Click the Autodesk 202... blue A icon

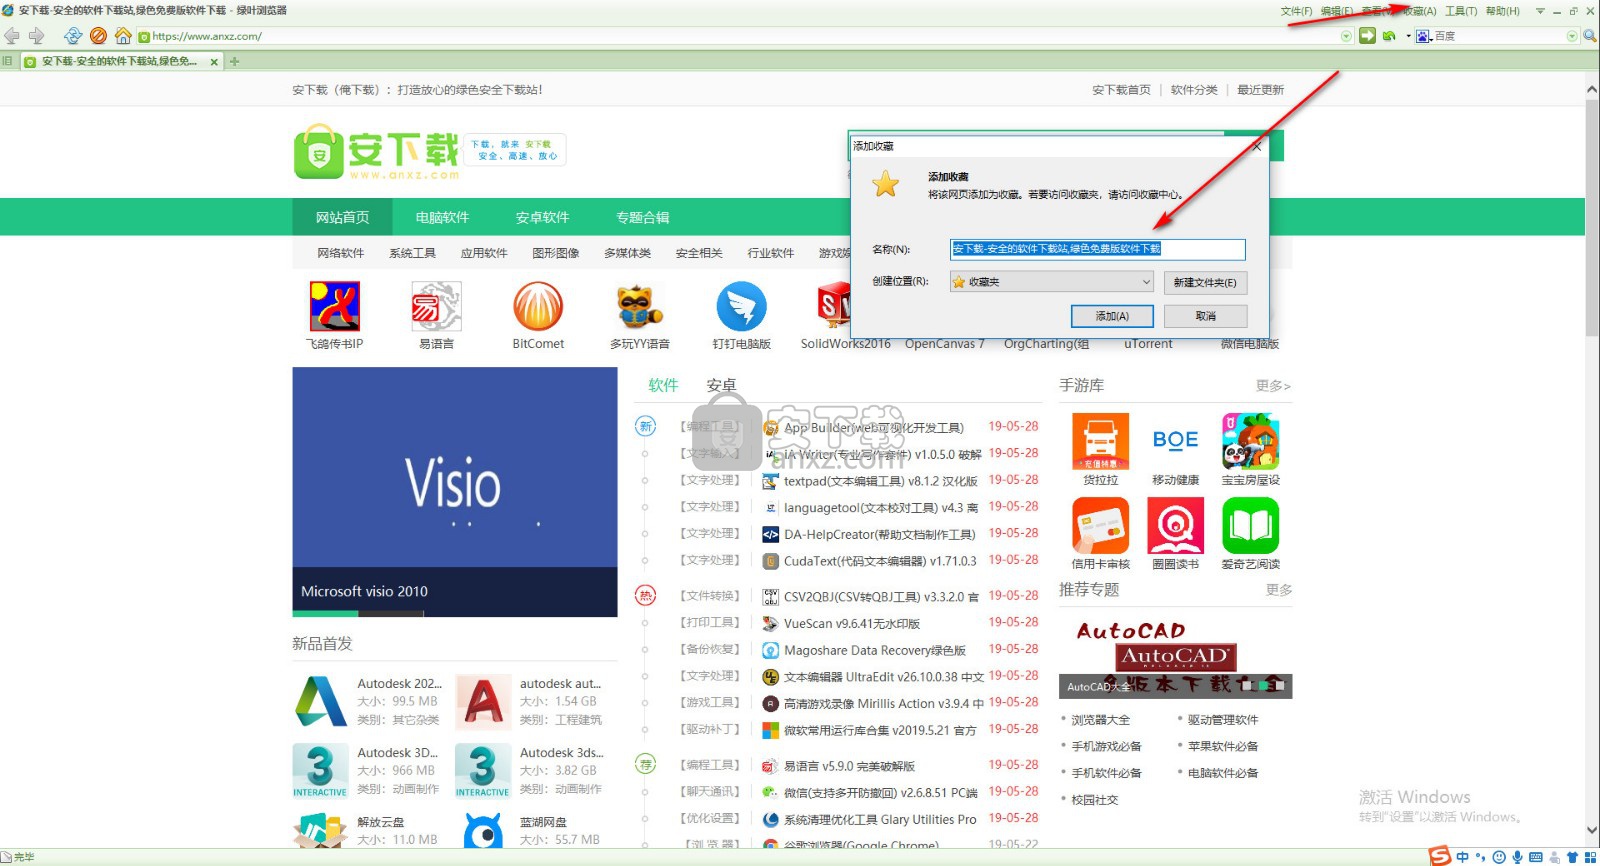point(321,701)
